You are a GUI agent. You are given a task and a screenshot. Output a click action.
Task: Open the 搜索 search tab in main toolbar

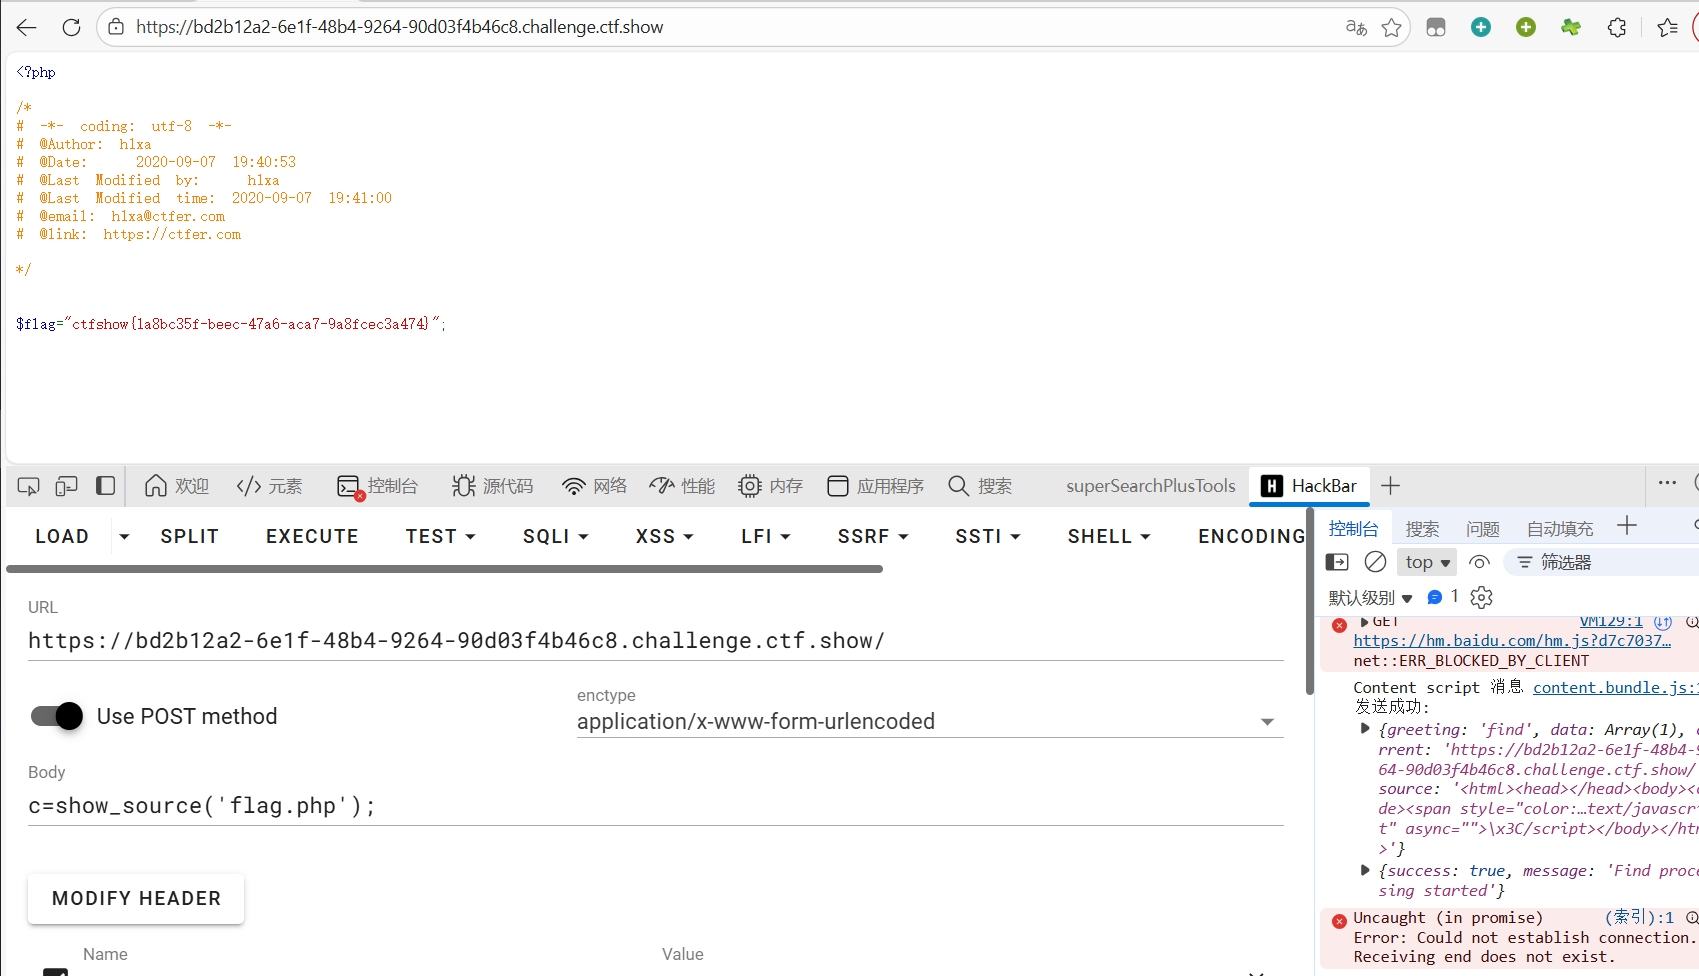(980, 486)
